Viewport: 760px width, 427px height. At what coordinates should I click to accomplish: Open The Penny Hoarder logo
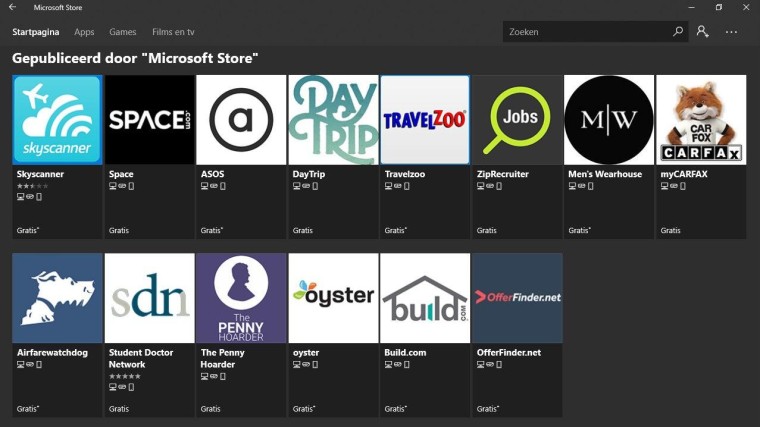241,298
